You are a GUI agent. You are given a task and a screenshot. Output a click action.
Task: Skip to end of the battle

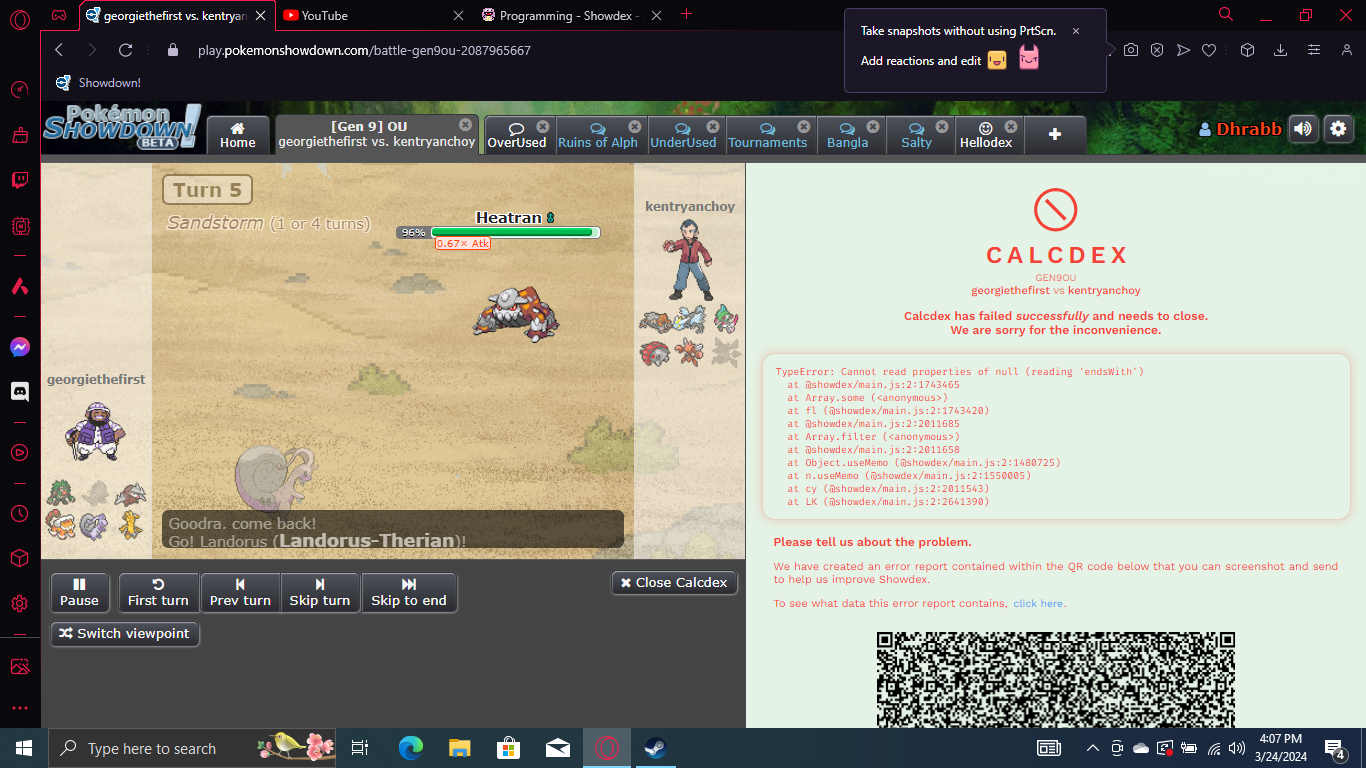pos(408,592)
